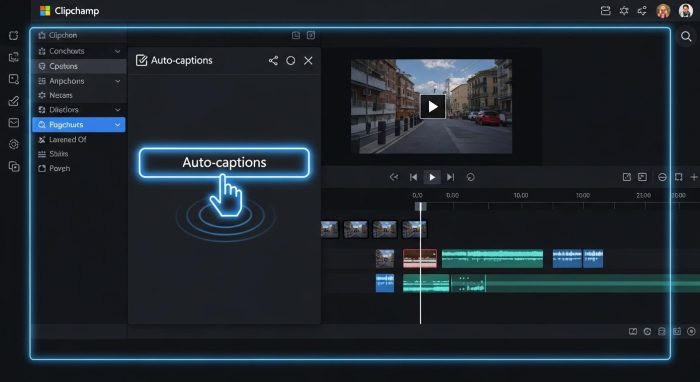
Task: Select the magnifier-in-square icon in left sidebar
Action: 14,79
